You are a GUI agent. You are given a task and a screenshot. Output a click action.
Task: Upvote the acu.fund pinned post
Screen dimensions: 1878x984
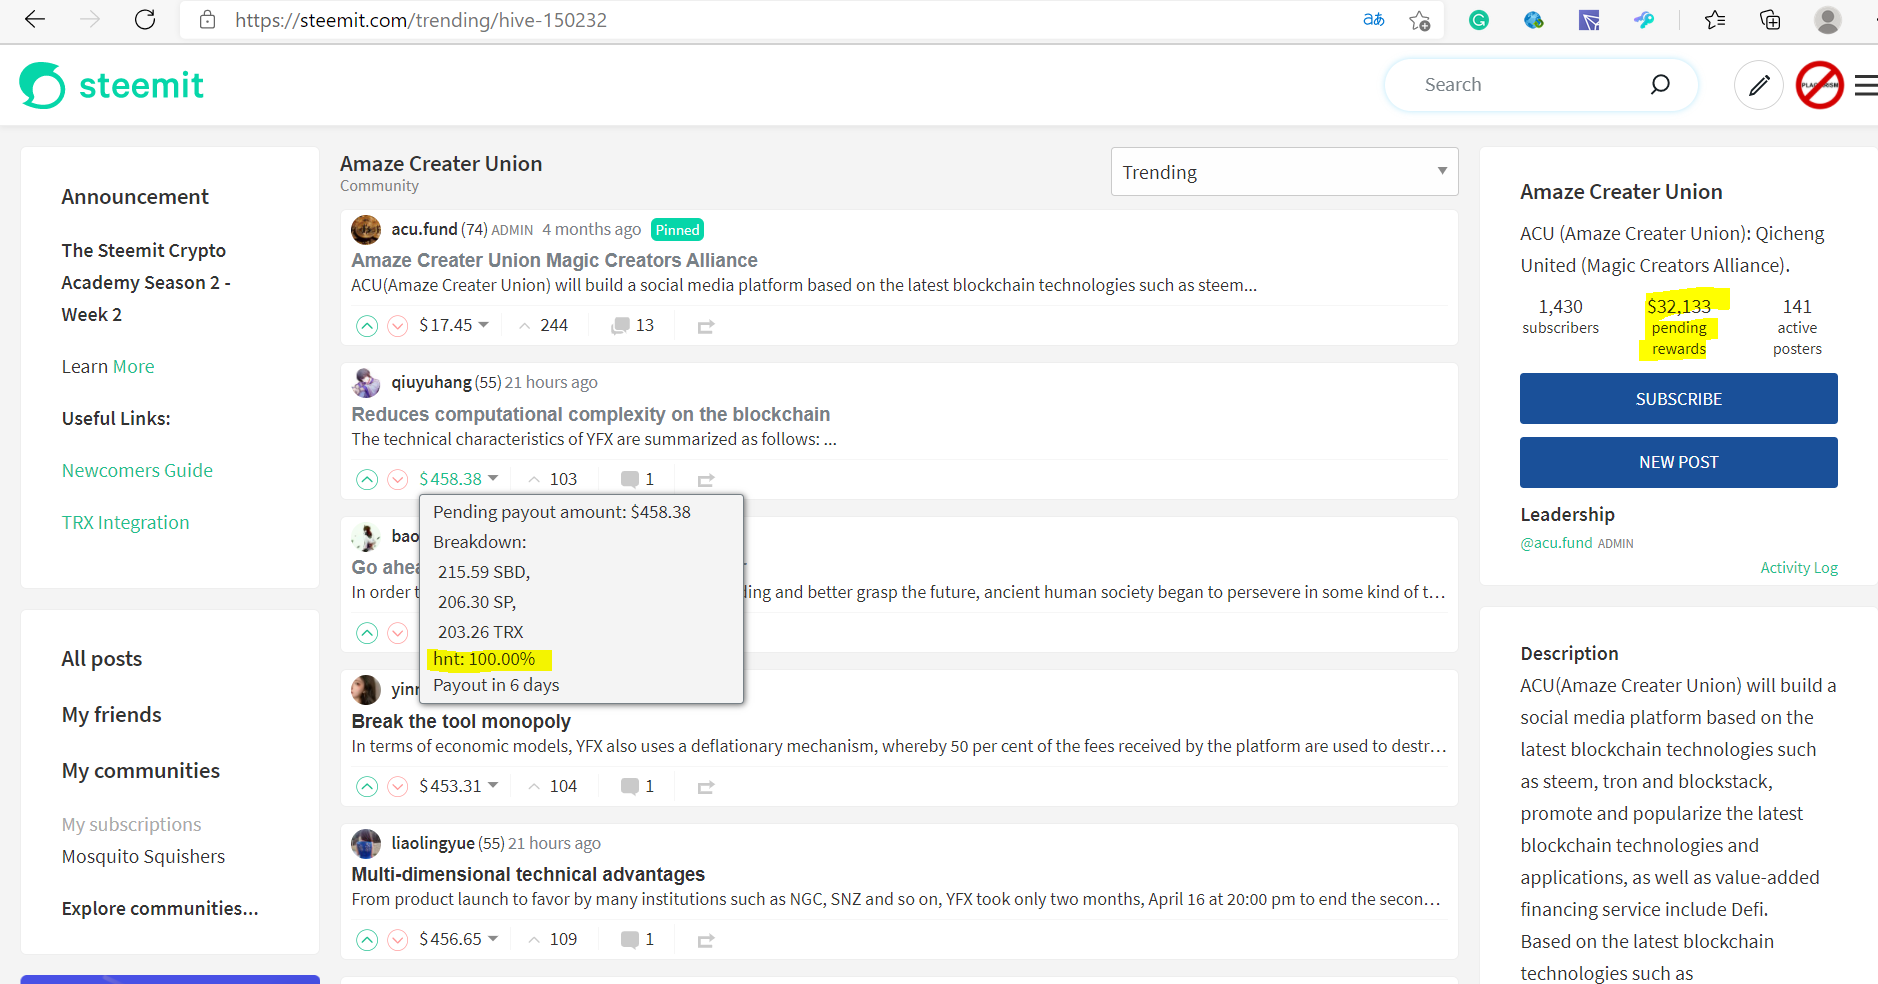367,326
